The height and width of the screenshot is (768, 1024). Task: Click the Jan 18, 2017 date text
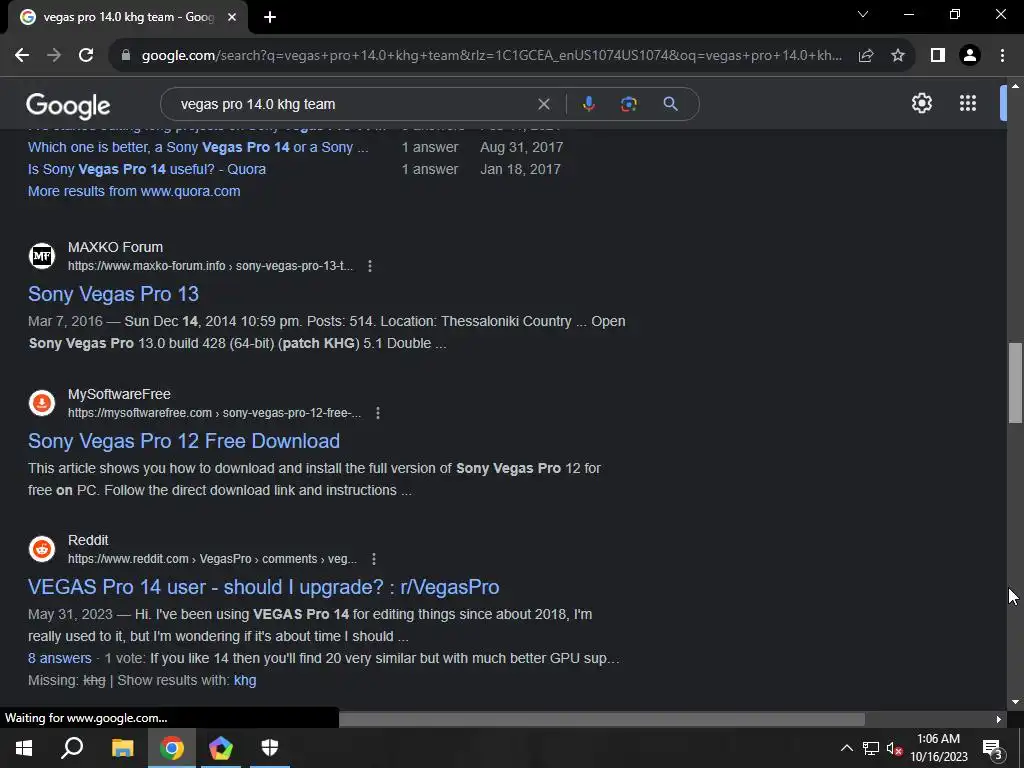(520, 169)
